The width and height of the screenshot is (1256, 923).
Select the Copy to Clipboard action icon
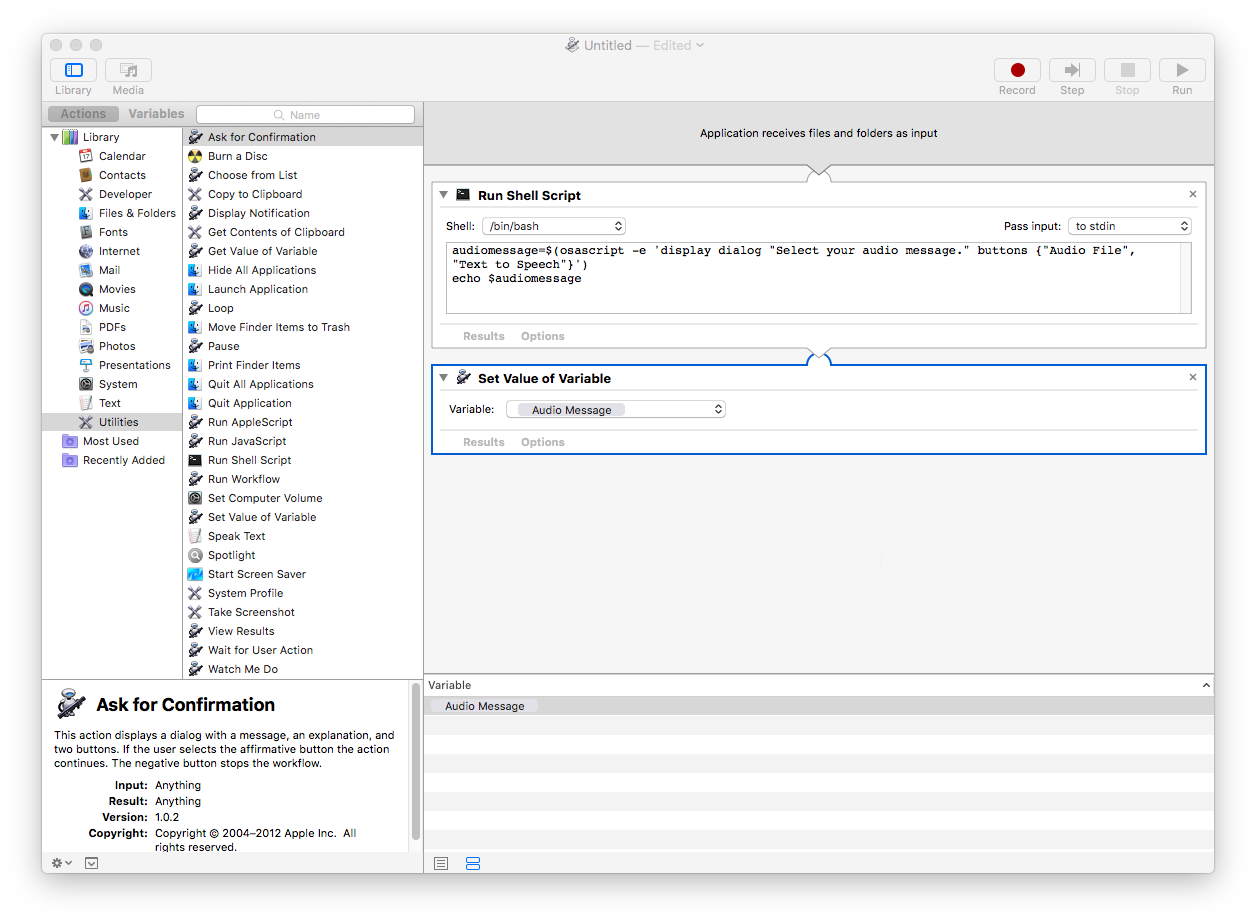[x=195, y=194]
